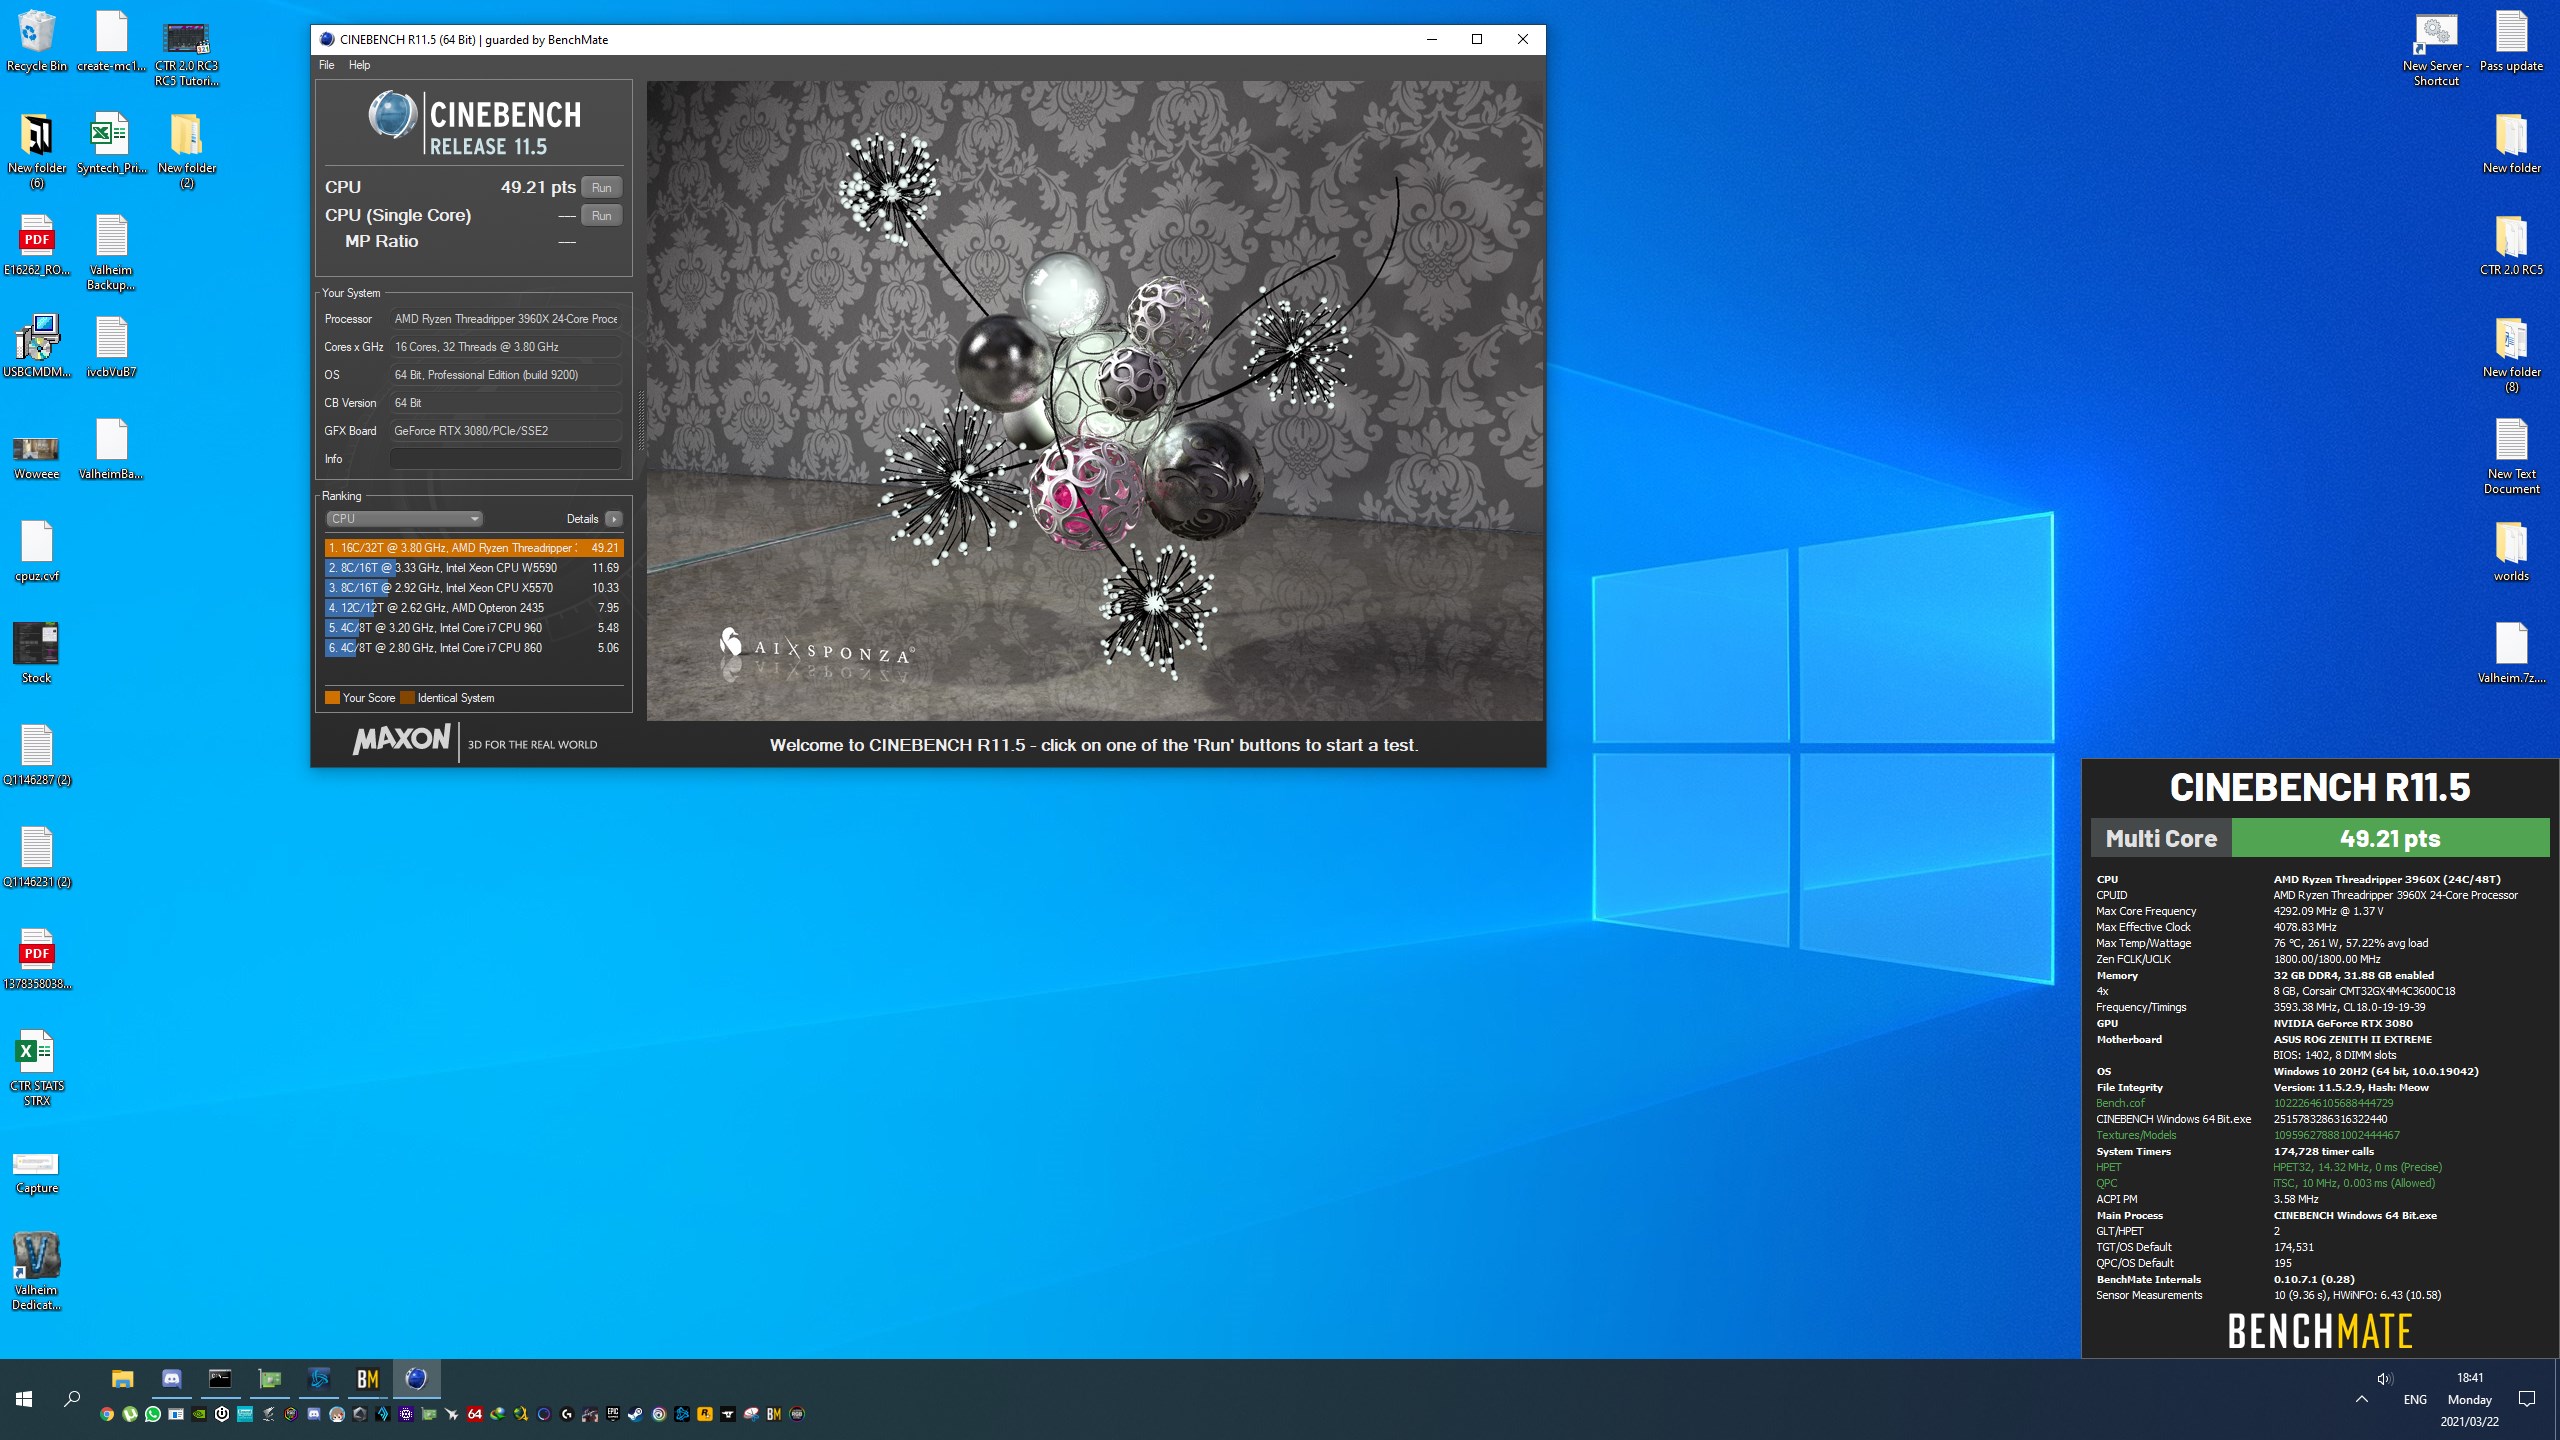Launch Rockstar Games taskbar shortcut
The image size is (2560, 1440).
pos(704,1414)
